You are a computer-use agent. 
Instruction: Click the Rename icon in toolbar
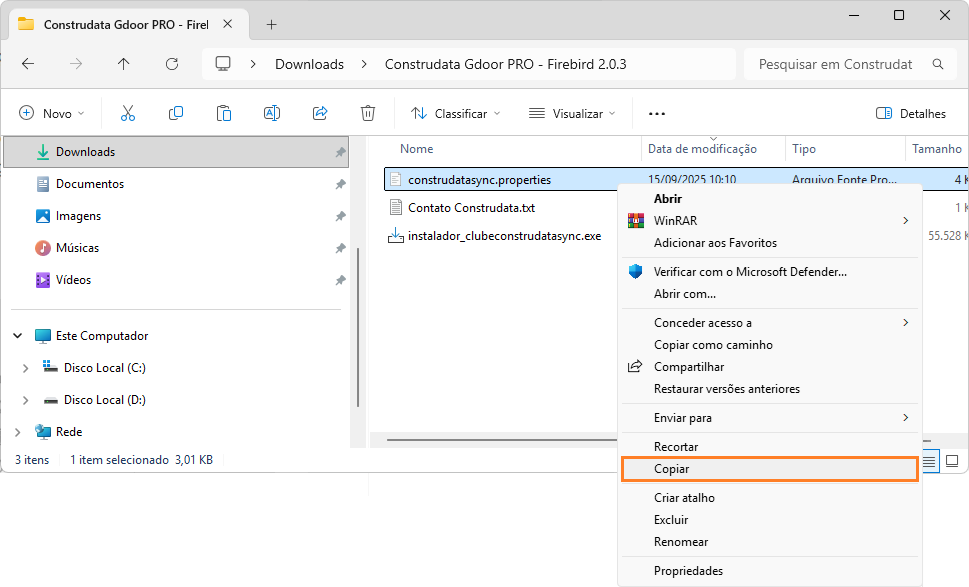pos(272,113)
